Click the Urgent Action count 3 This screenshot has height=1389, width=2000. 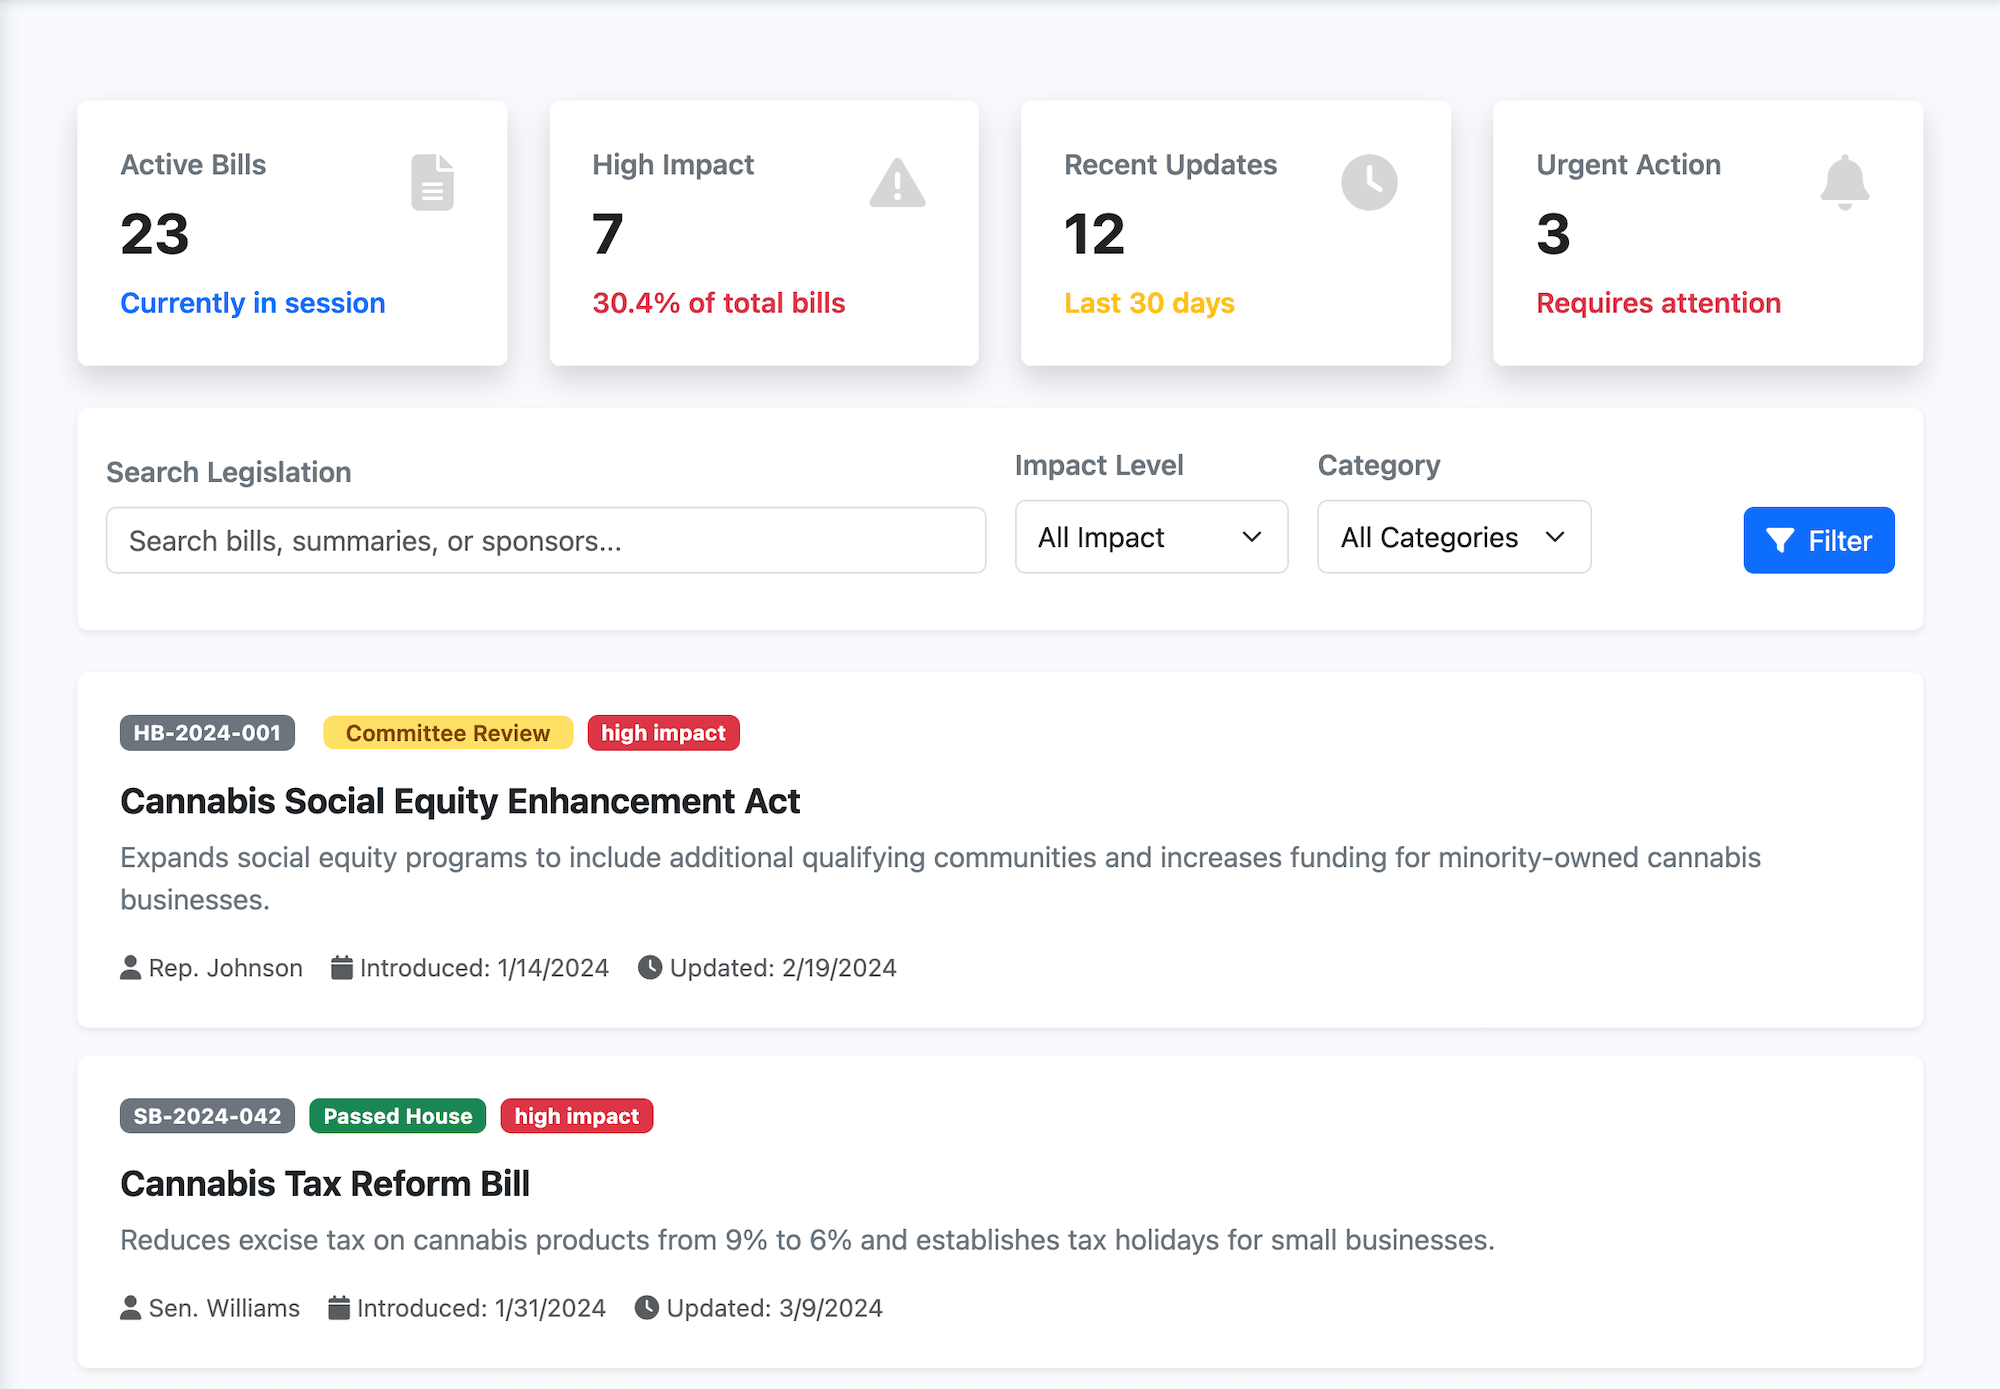point(1553,234)
